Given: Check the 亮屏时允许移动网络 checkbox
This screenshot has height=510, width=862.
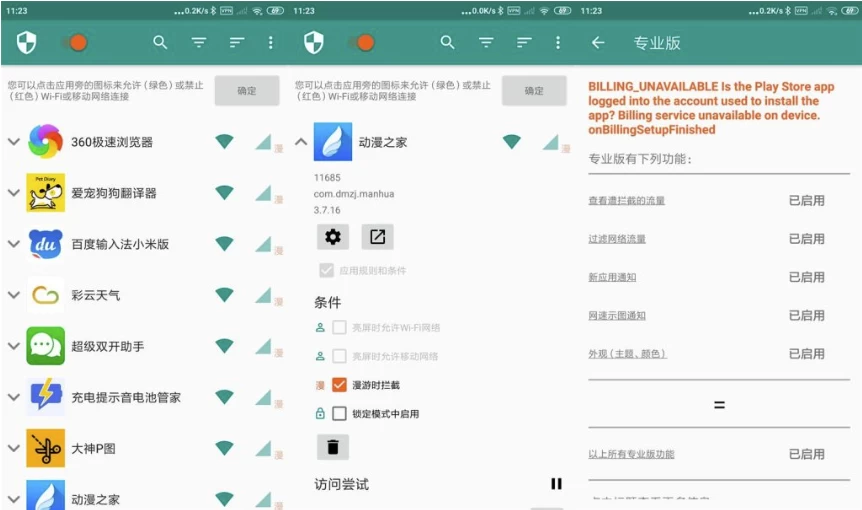Looking at the screenshot, I should [339, 356].
